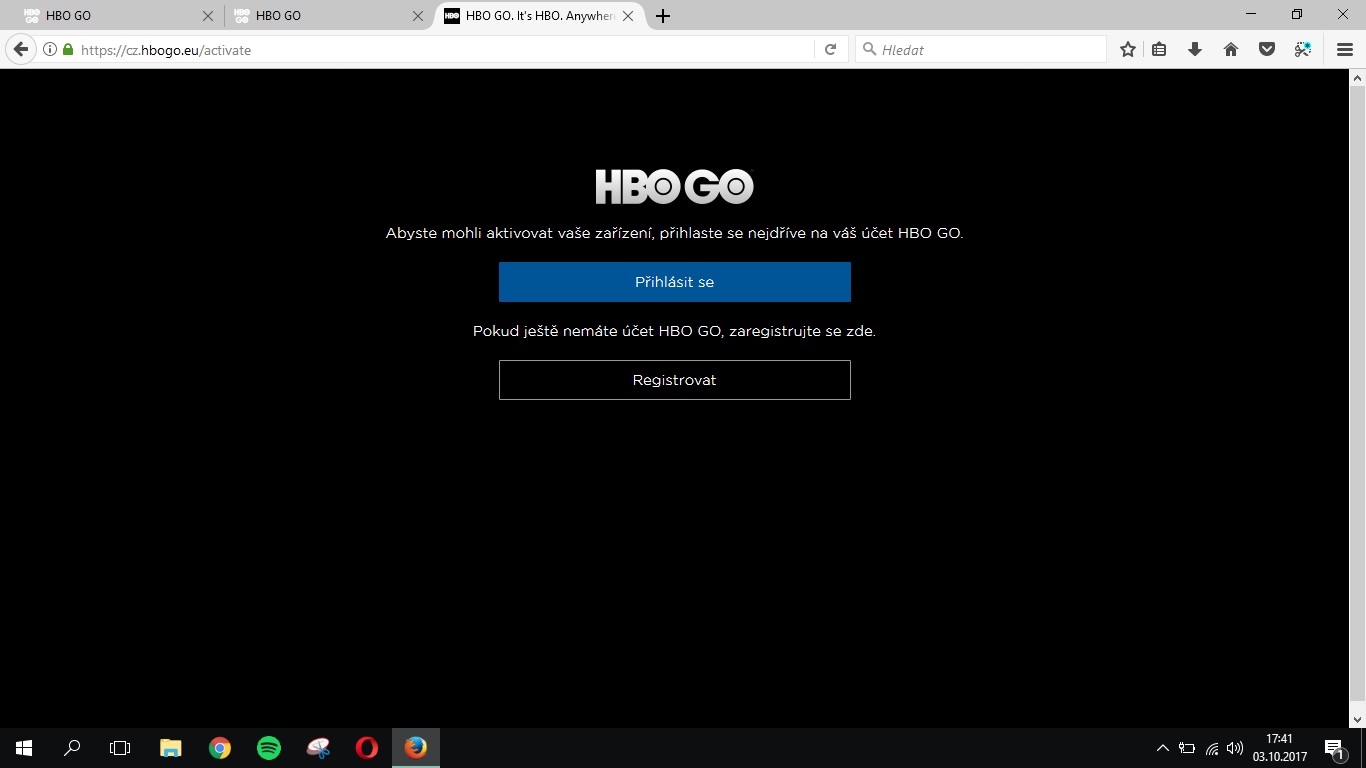Open Windows search from the taskbar
The height and width of the screenshot is (768, 1366).
[72, 748]
